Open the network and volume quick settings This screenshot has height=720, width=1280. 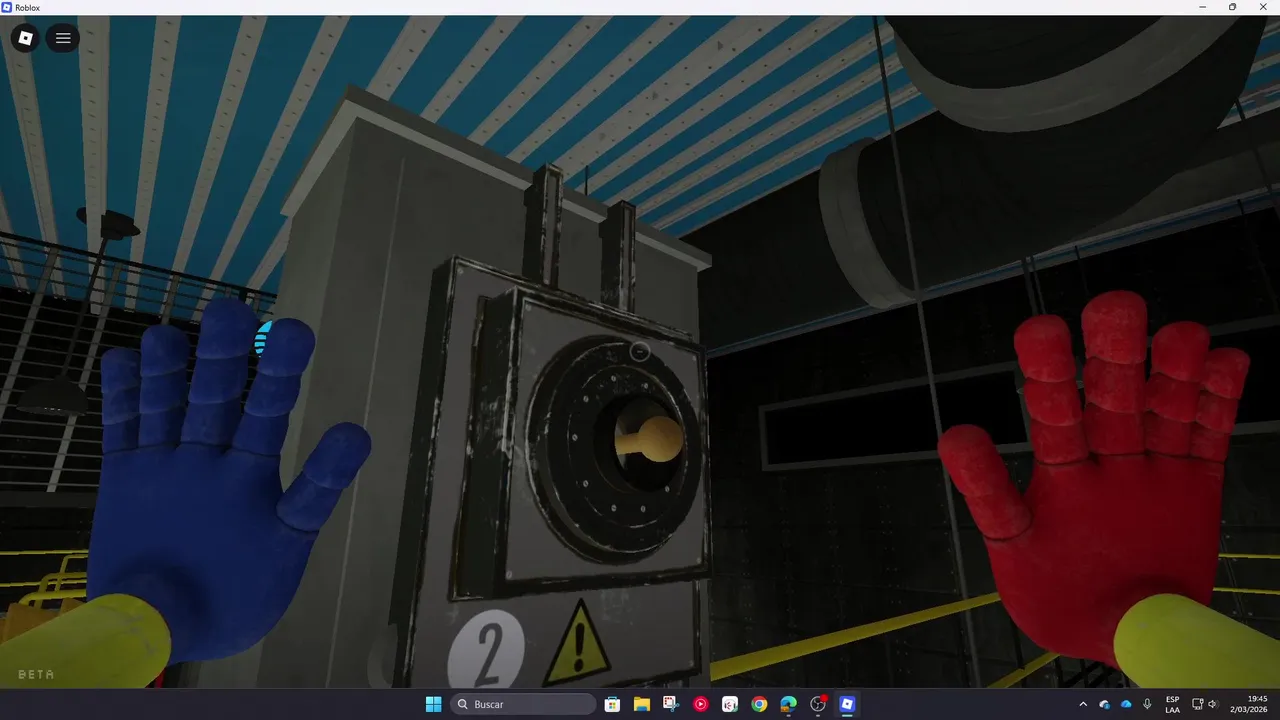coord(1205,704)
